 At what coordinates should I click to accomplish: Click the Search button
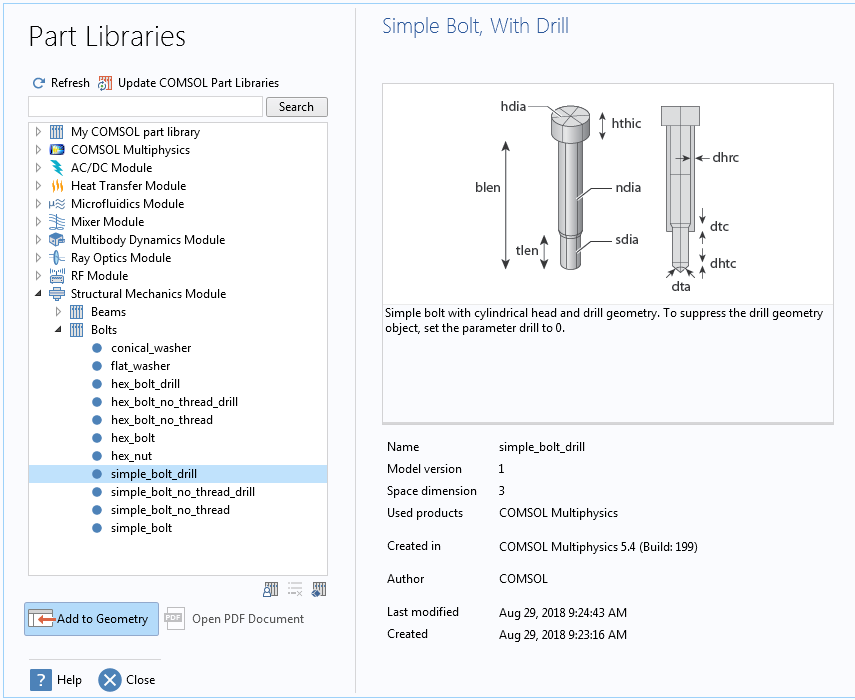click(297, 107)
